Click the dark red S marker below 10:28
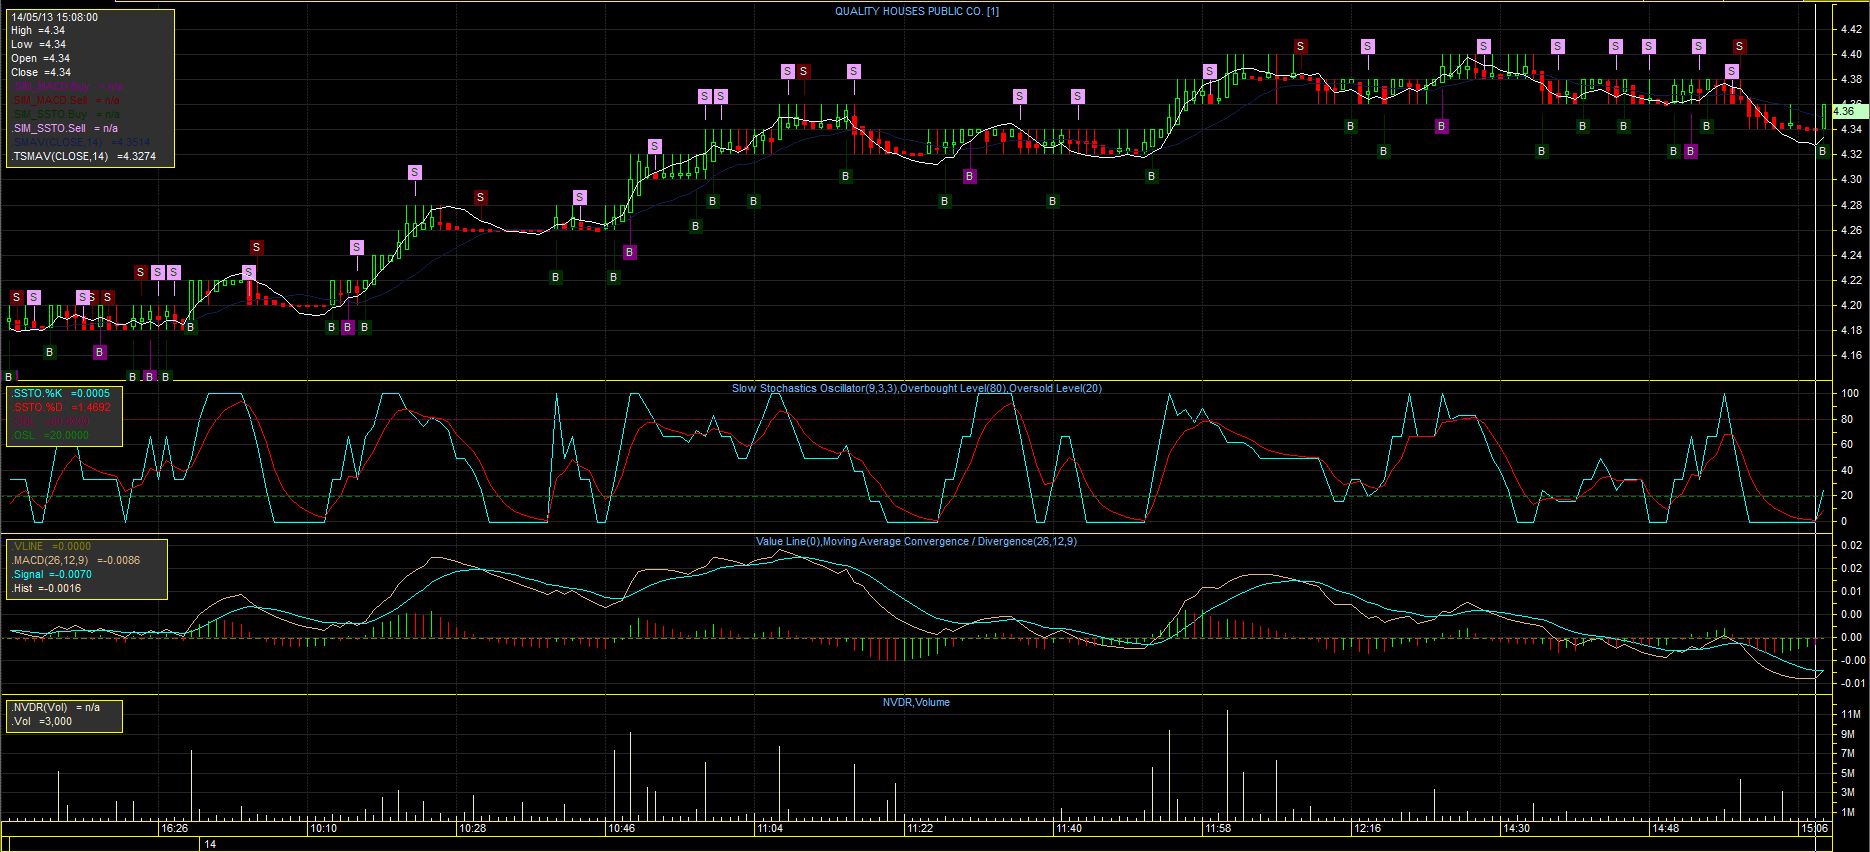The width and height of the screenshot is (1870, 852). 481,198
